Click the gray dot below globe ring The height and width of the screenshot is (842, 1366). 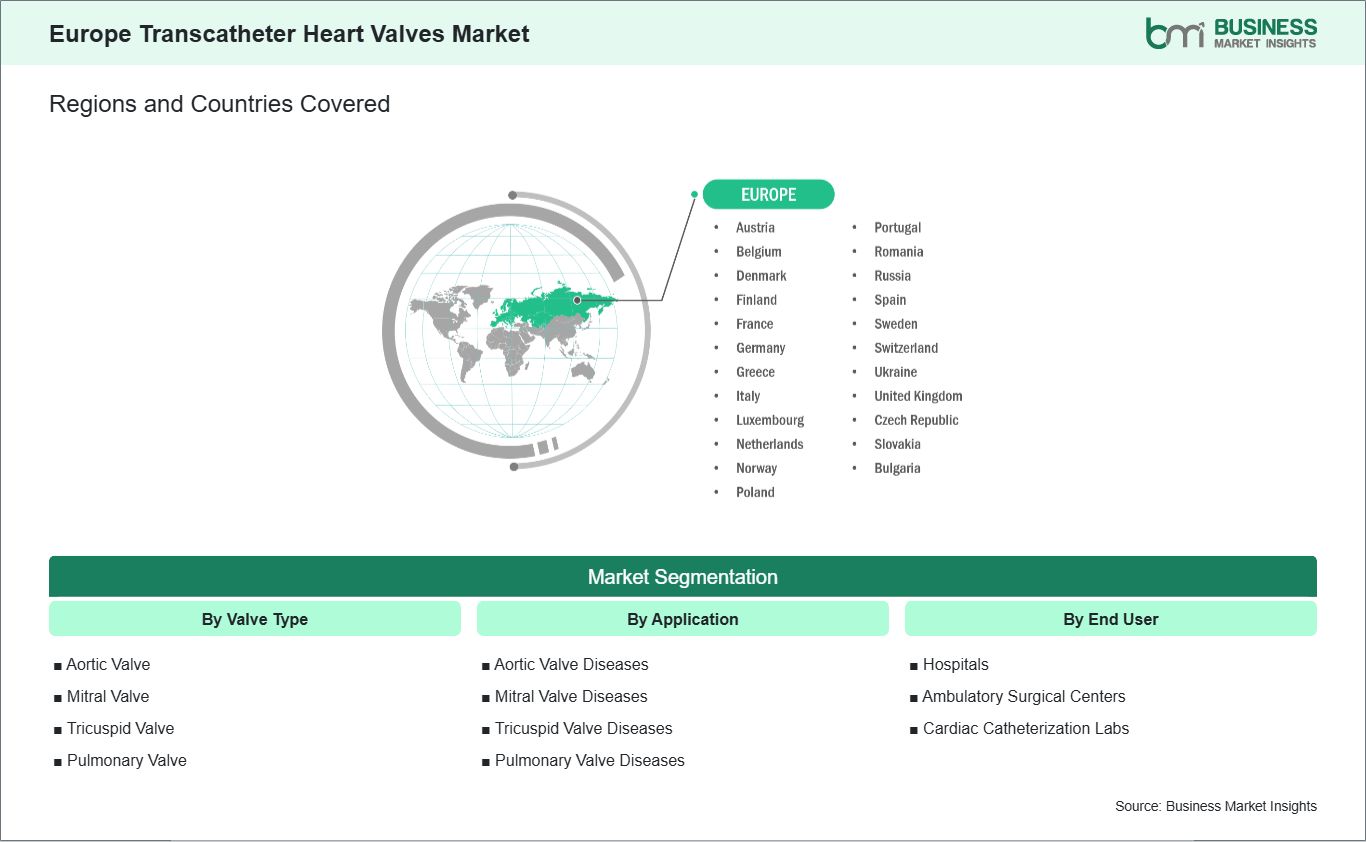(513, 466)
